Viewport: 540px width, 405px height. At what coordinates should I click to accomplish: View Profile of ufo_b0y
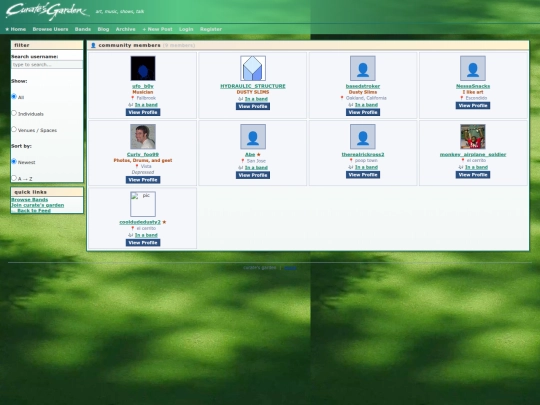143,112
